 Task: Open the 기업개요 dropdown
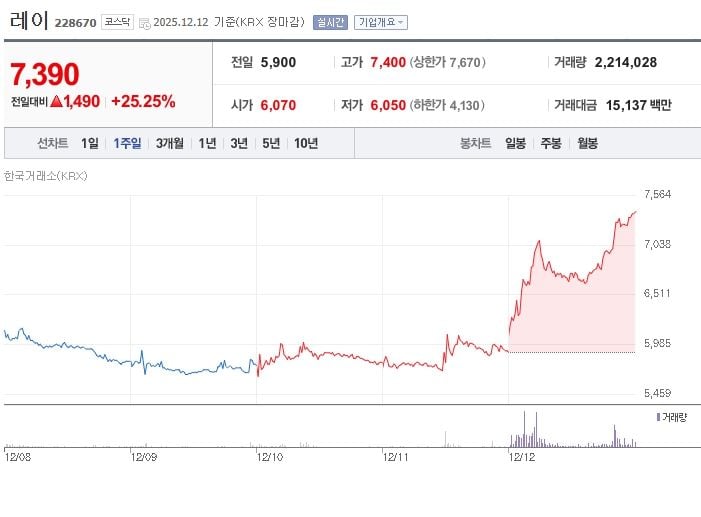(380, 22)
